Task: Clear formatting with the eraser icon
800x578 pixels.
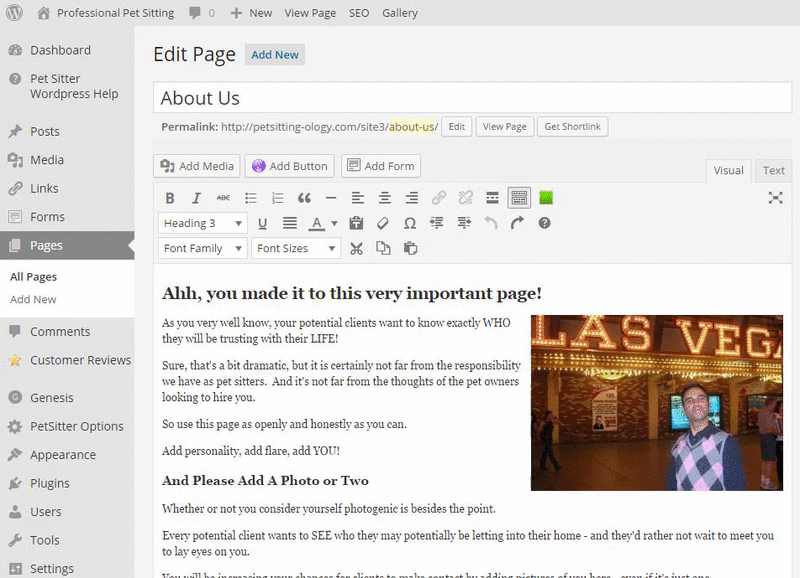Action: tap(383, 223)
